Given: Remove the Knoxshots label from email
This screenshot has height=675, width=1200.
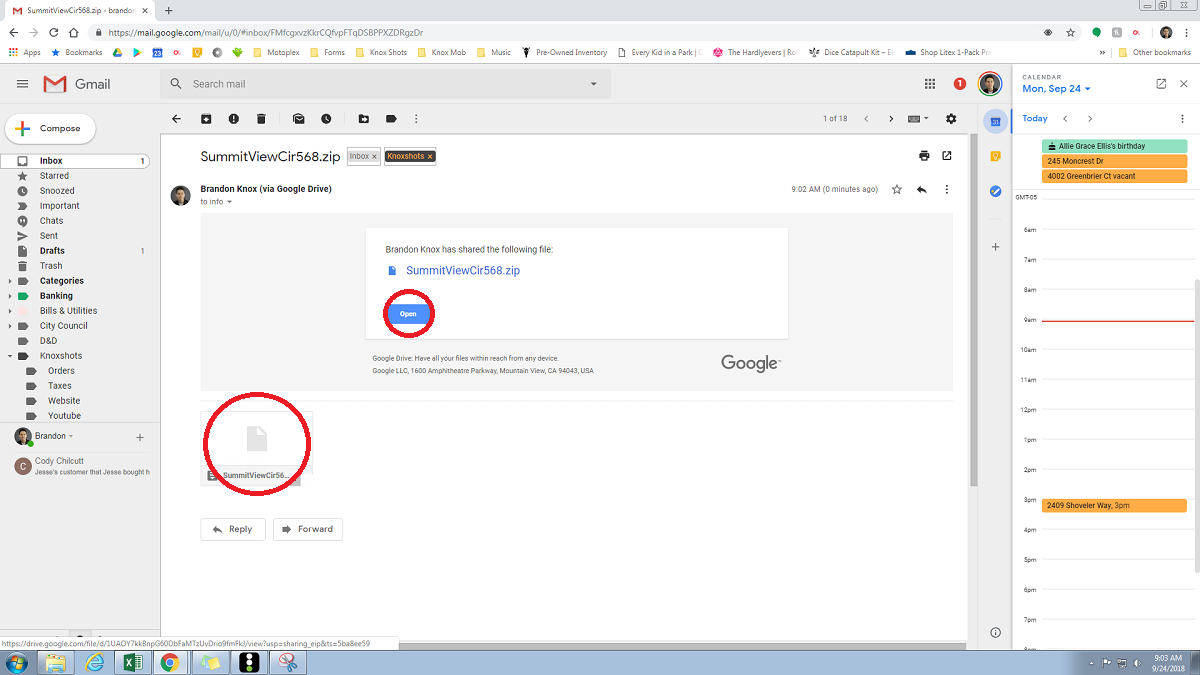Looking at the screenshot, I should tap(430, 157).
